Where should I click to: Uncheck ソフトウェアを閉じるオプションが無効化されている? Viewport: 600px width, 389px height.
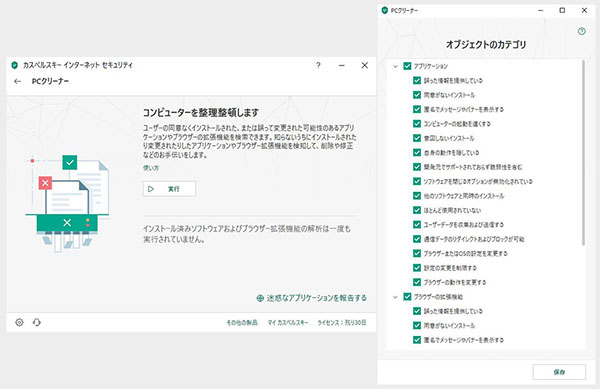[x=417, y=181]
